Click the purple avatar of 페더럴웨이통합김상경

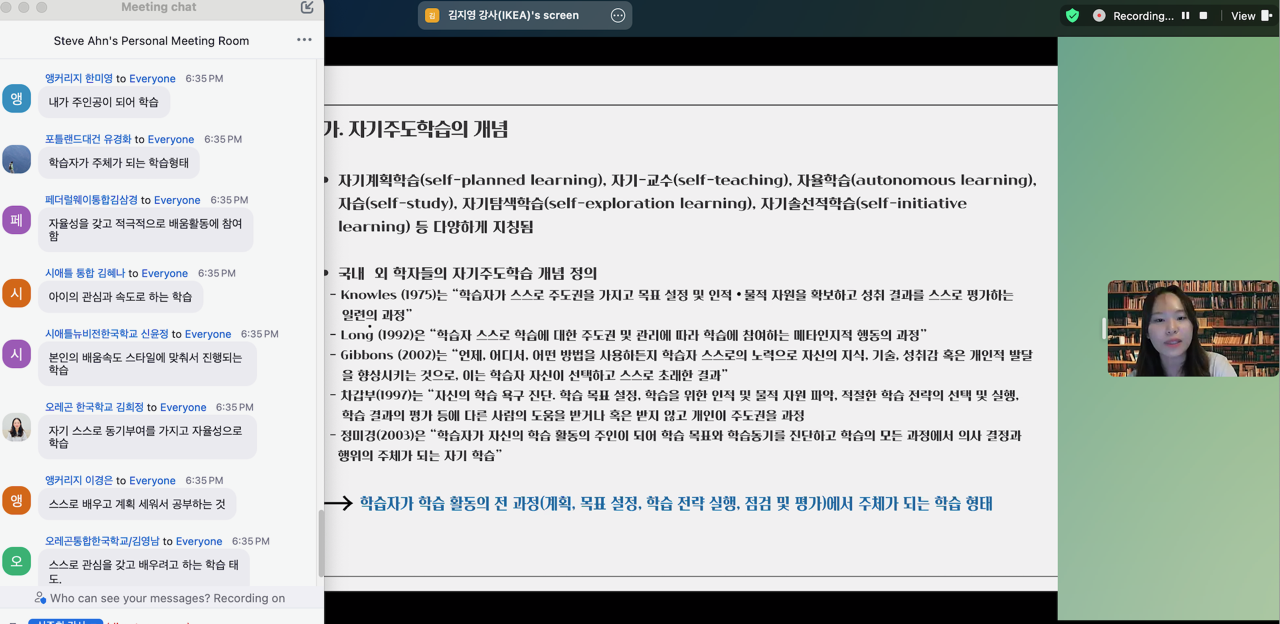pos(16,220)
